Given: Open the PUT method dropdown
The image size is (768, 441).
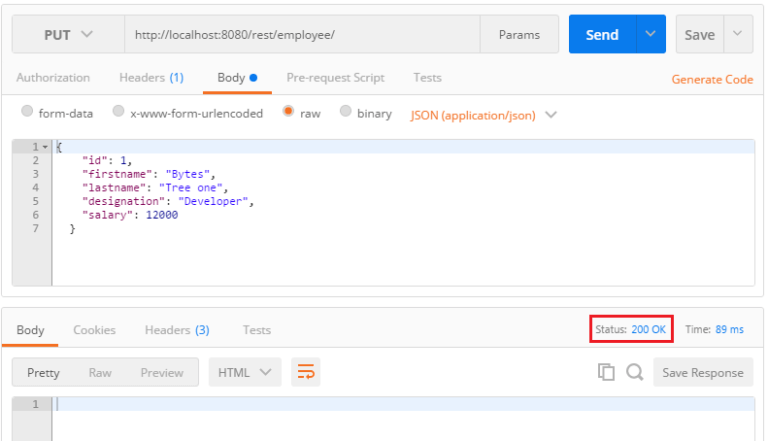Looking at the screenshot, I should [x=68, y=34].
